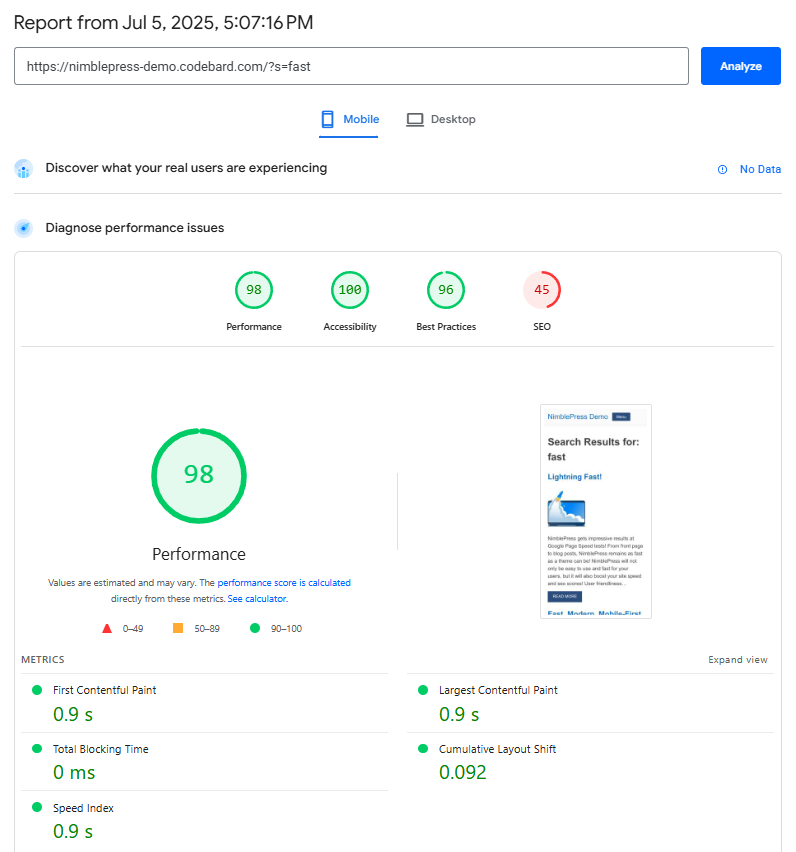Image resolution: width=796 pixels, height=852 pixels.
Task: Click the real users experience icon
Action: [24, 169]
